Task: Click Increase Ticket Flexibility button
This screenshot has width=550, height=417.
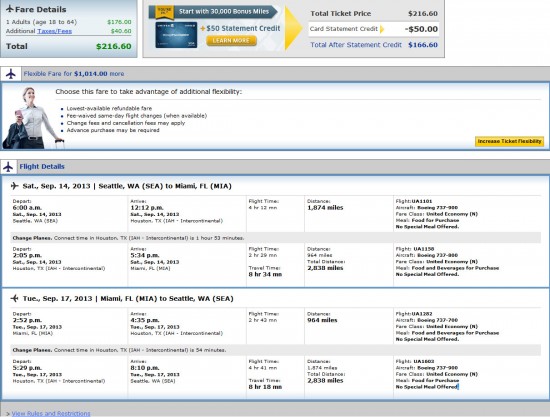Action: tap(509, 141)
